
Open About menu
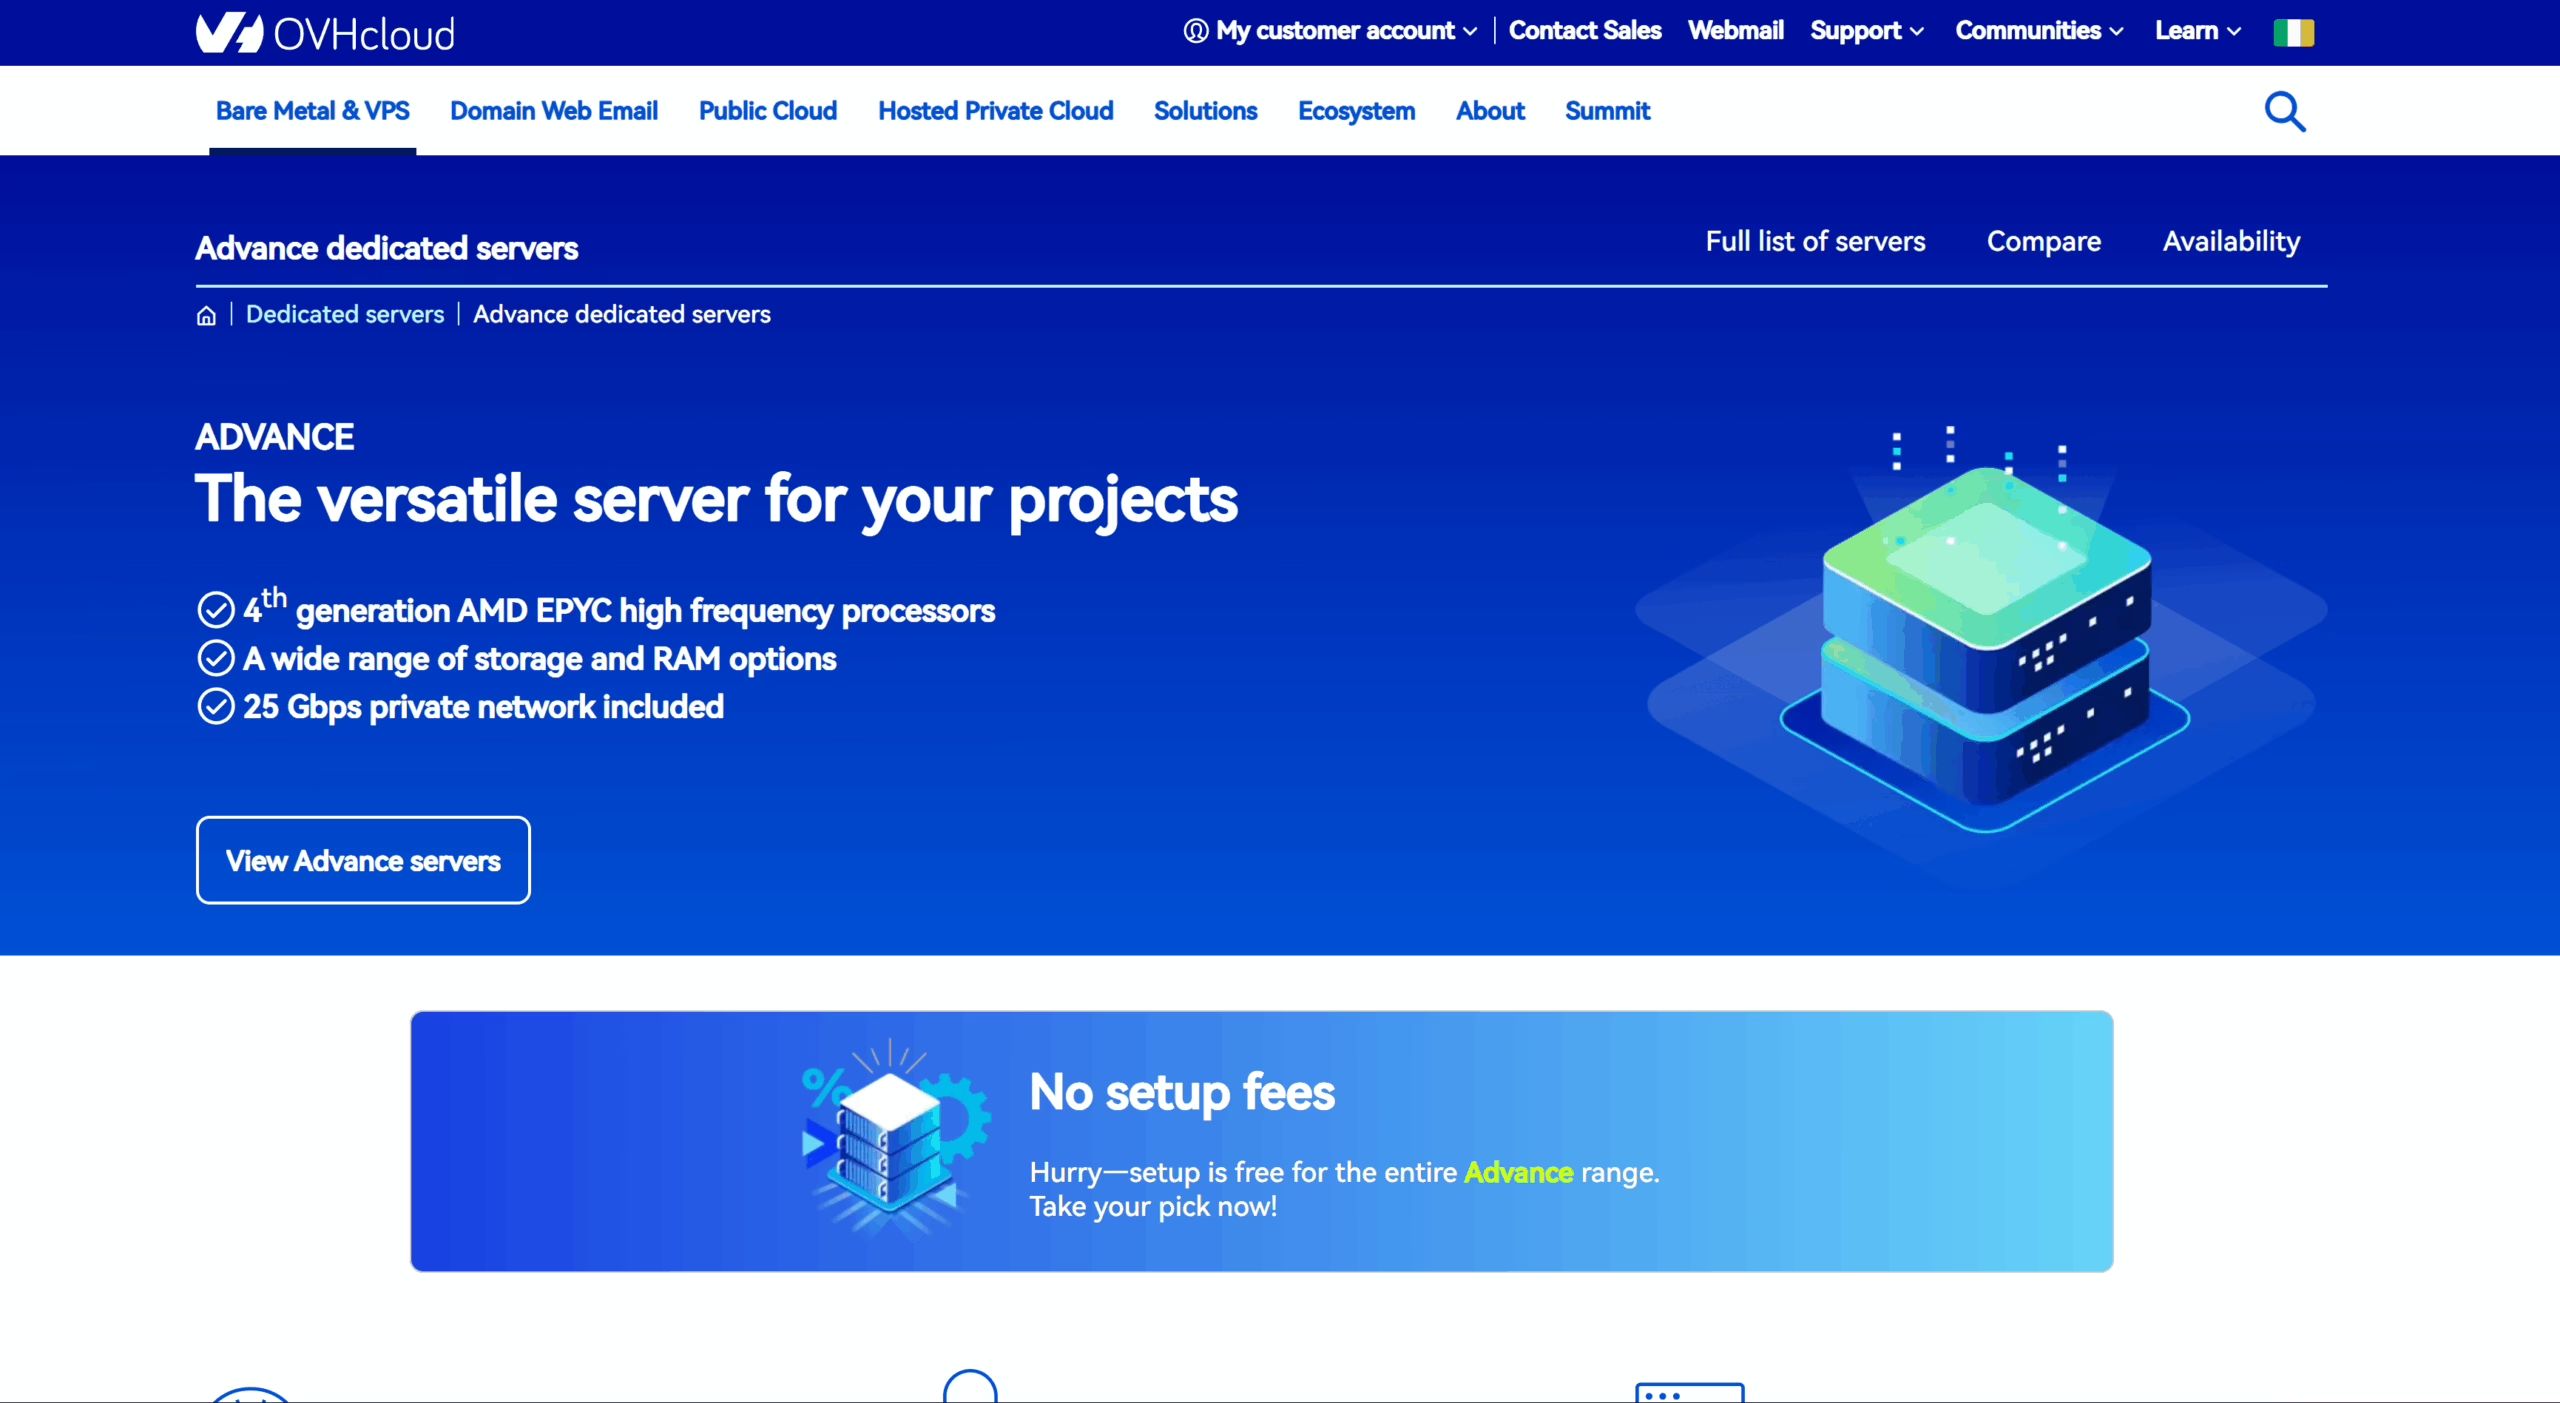pos(1490,111)
